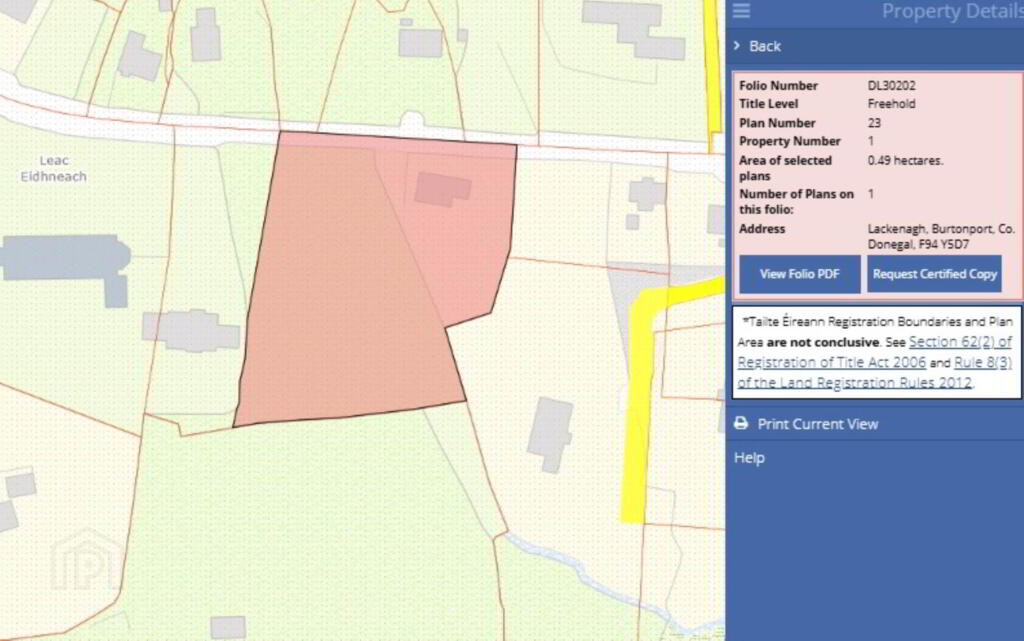Viewport: 1024px width, 641px height.
Task: Request a certified copy of the folio
Action: pos(934,274)
